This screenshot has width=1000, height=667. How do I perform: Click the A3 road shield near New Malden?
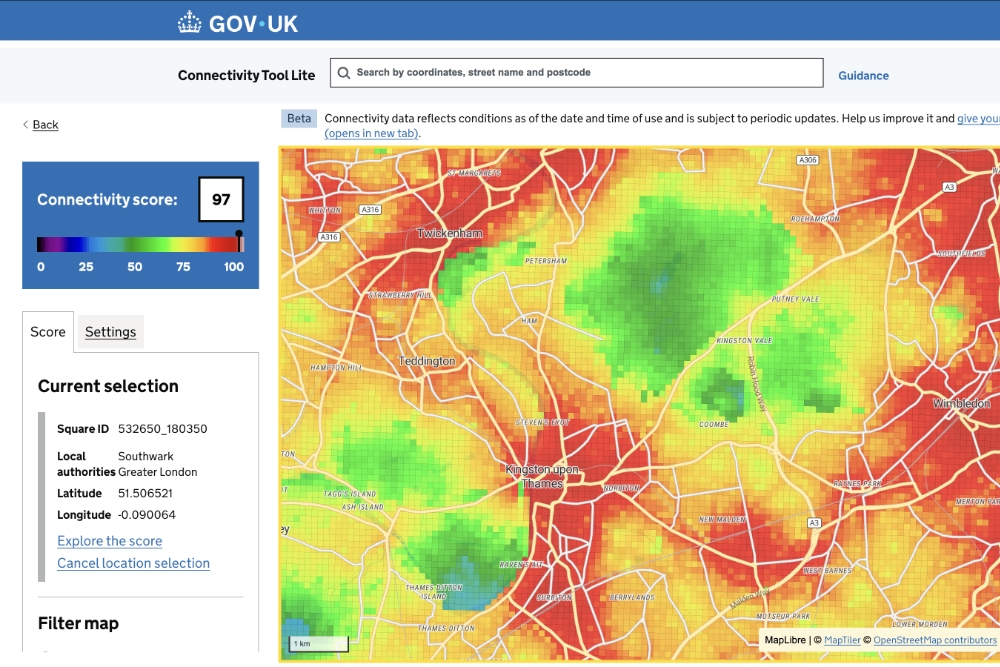815,522
